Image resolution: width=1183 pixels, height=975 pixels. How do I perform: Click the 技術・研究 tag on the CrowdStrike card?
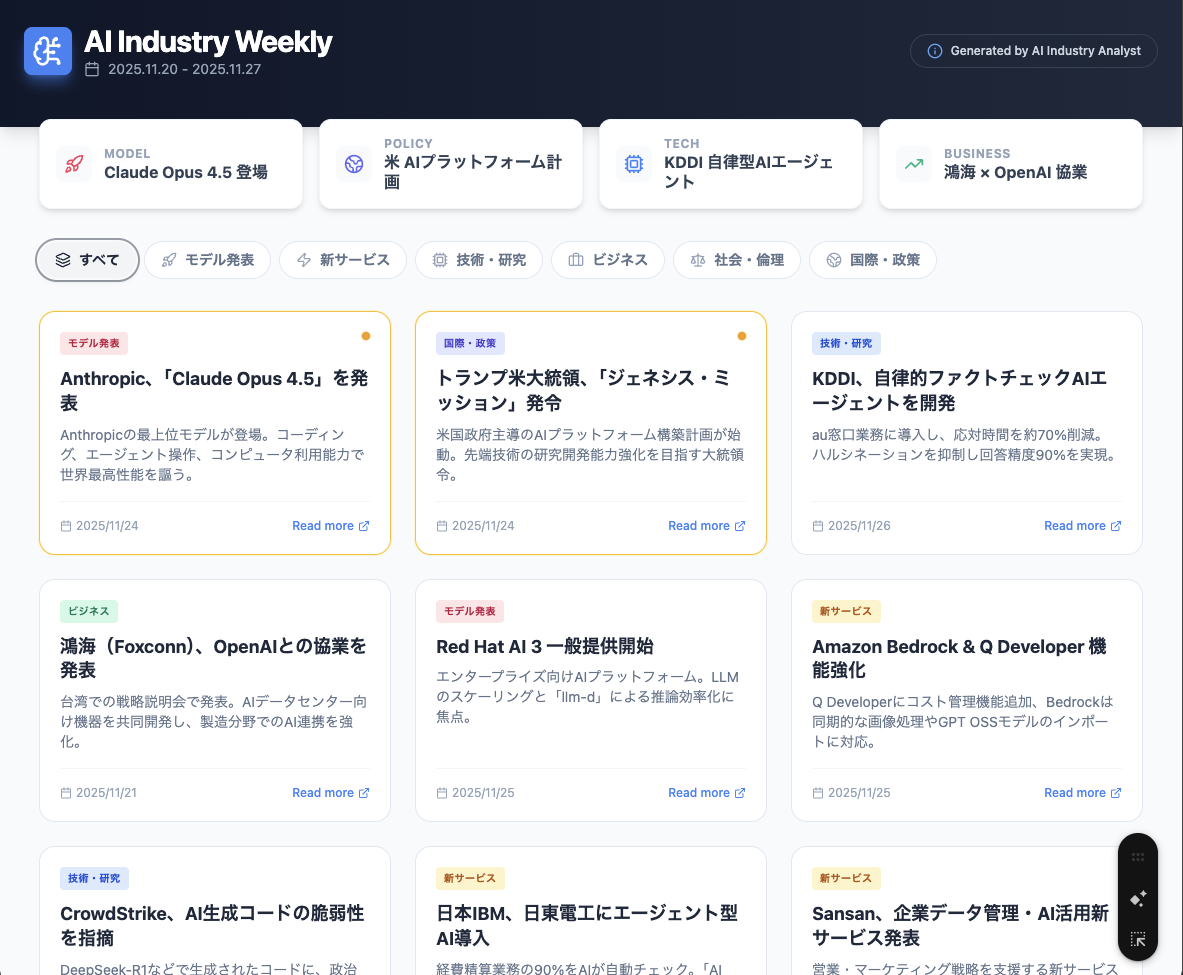(94, 878)
